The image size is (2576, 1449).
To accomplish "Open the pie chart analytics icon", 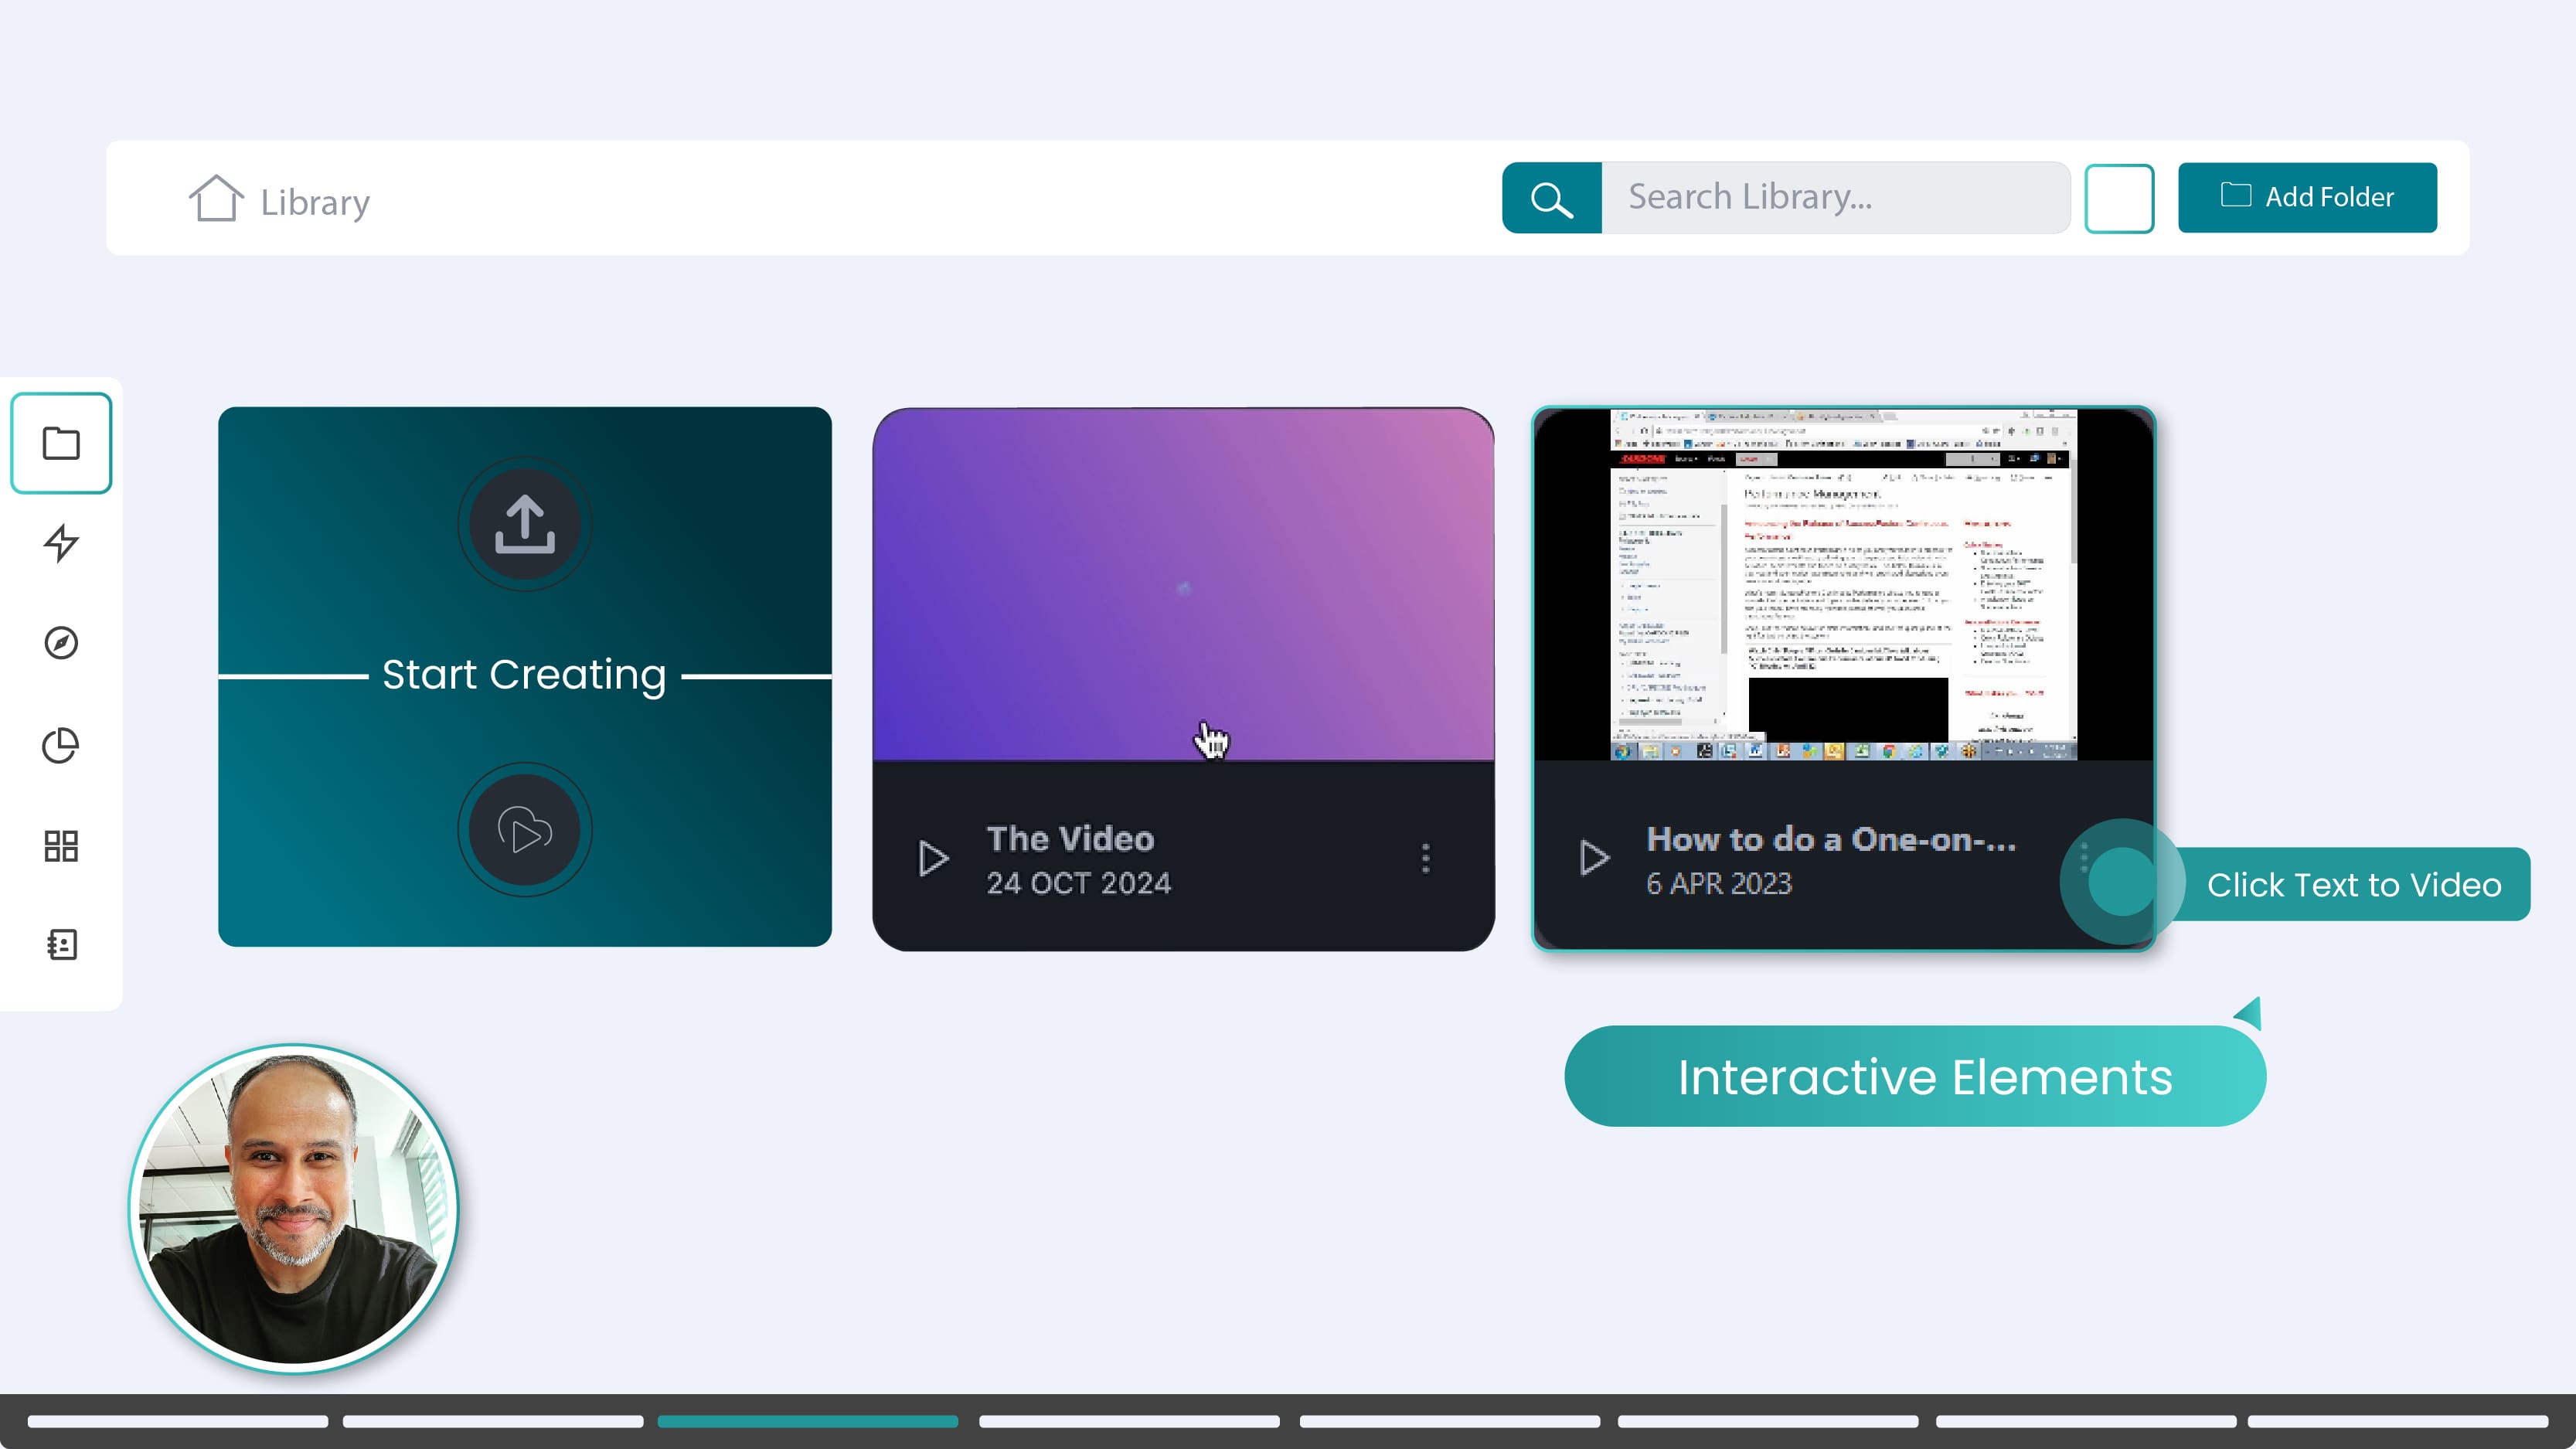I will [x=61, y=745].
